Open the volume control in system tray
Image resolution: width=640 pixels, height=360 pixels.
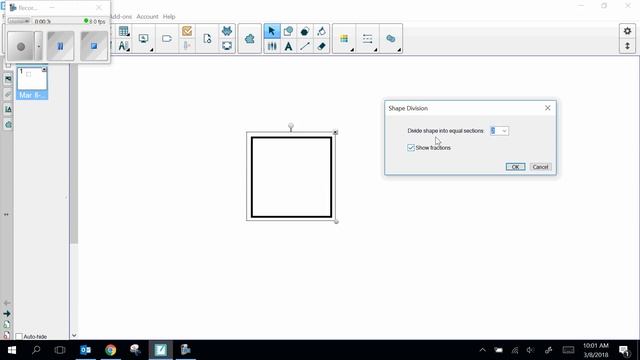point(530,350)
